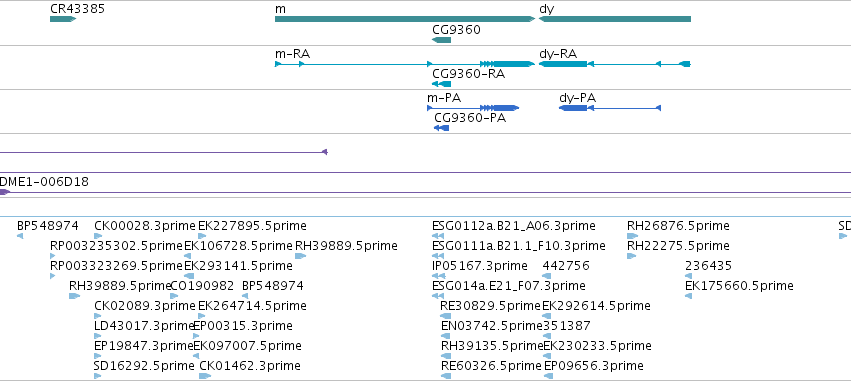Screen dimensions: 851x381
Task: Select the RH39135.5prime label
Action: (x=492, y=346)
